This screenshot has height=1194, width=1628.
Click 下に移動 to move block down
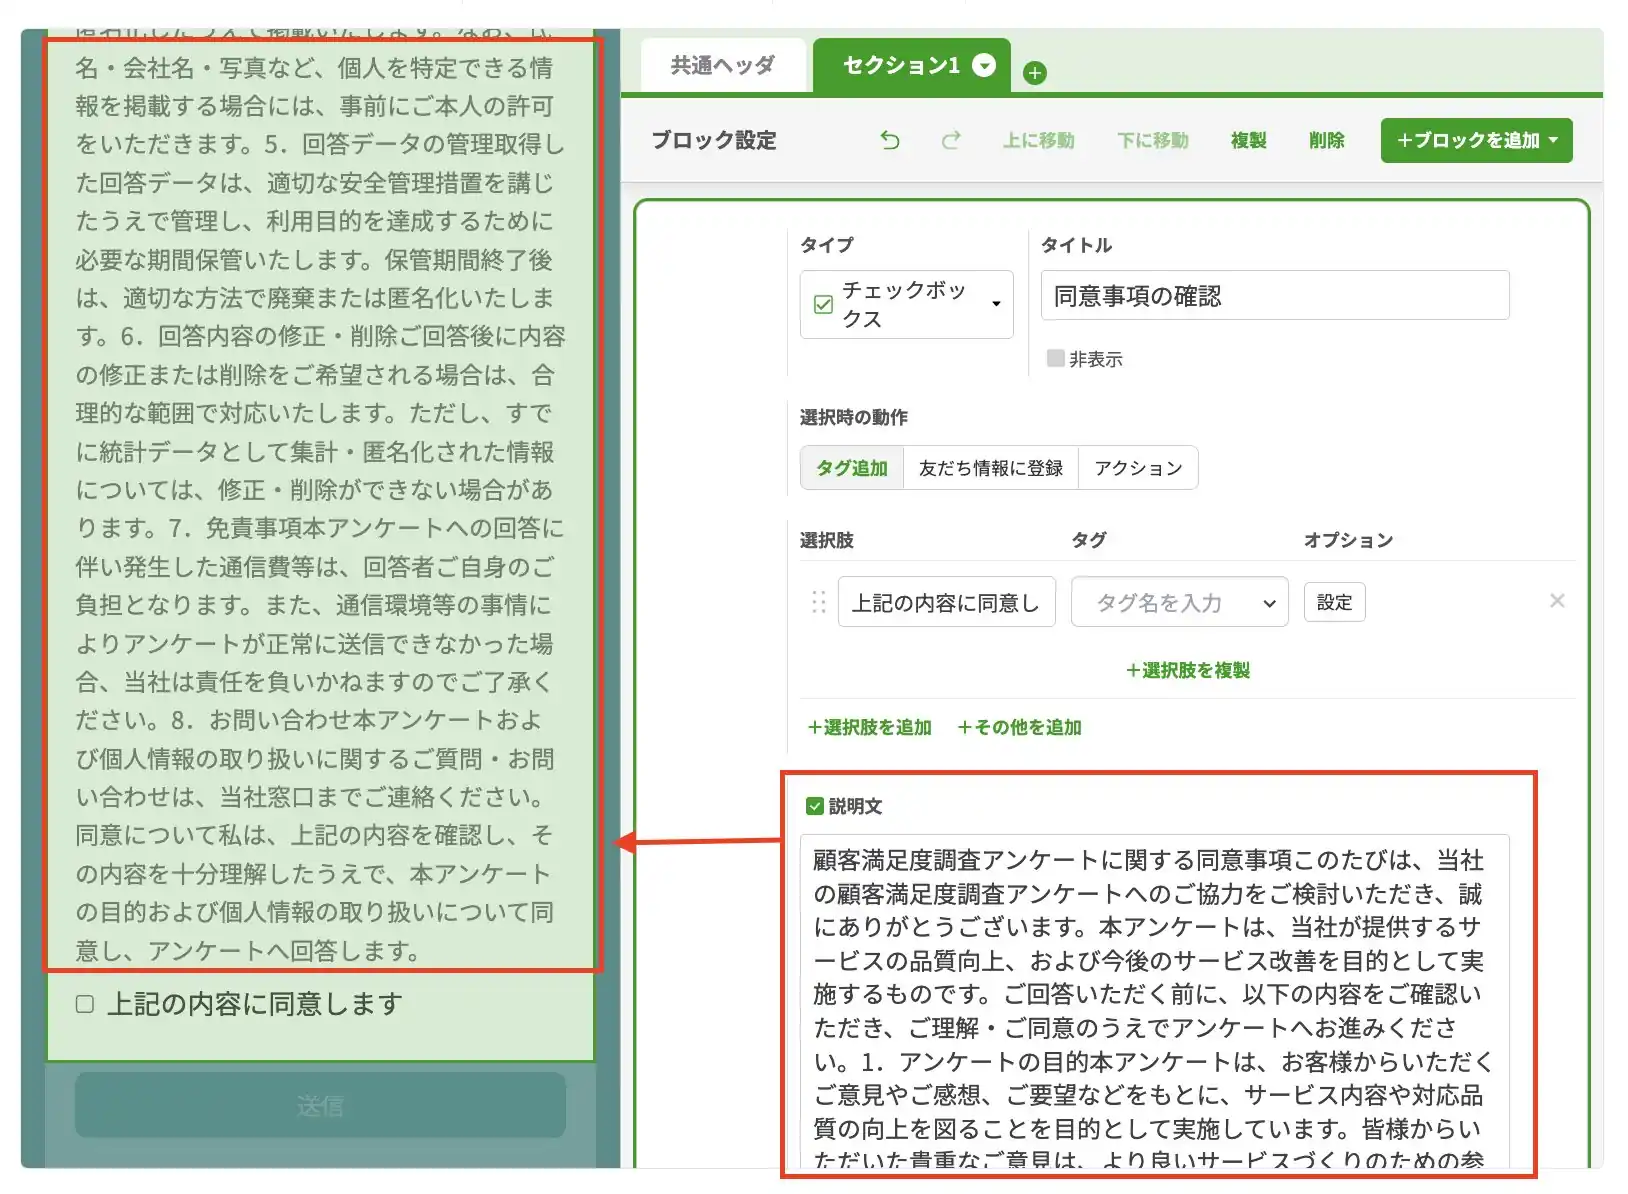pyautogui.click(x=1153, y=140)
